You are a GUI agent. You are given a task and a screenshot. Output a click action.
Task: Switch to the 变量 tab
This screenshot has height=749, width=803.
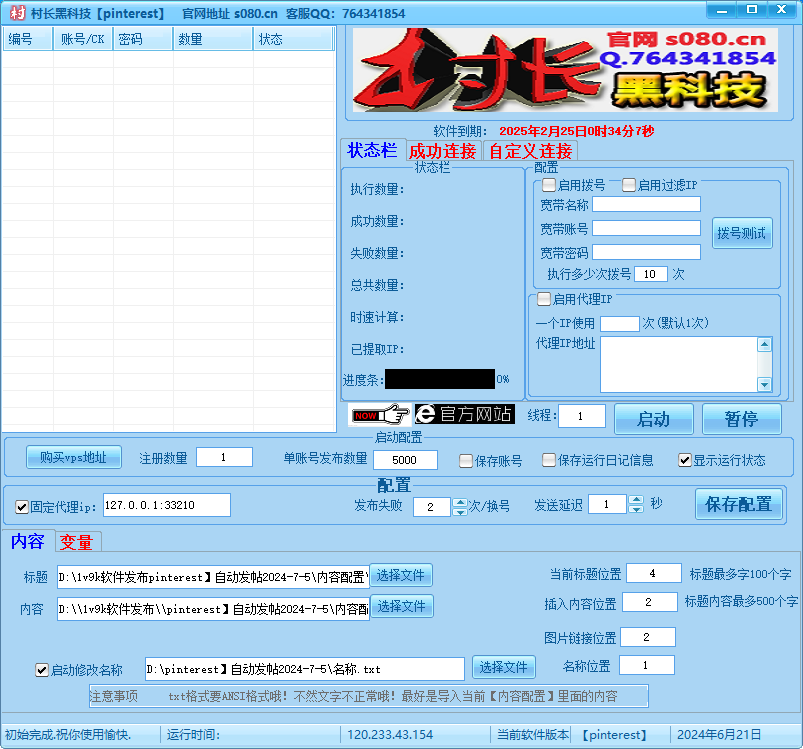click(x=76, y=542)
